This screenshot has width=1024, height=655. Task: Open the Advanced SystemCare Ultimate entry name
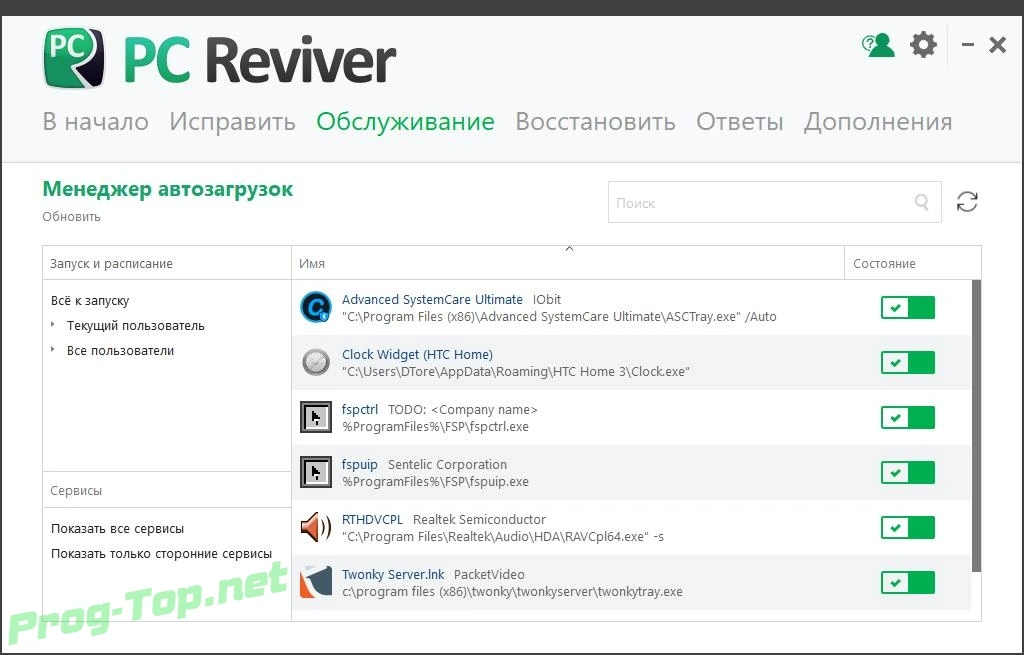(x=432, y=299)
